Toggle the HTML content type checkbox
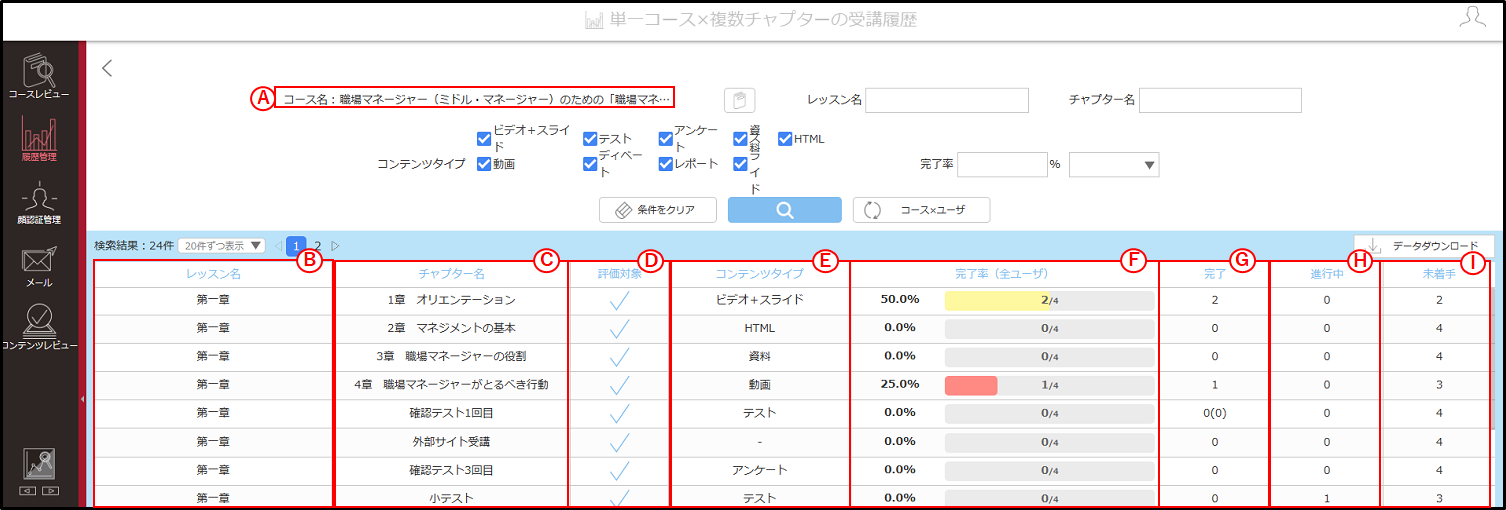Screen dimensions: 1506x510 point(785,139)
